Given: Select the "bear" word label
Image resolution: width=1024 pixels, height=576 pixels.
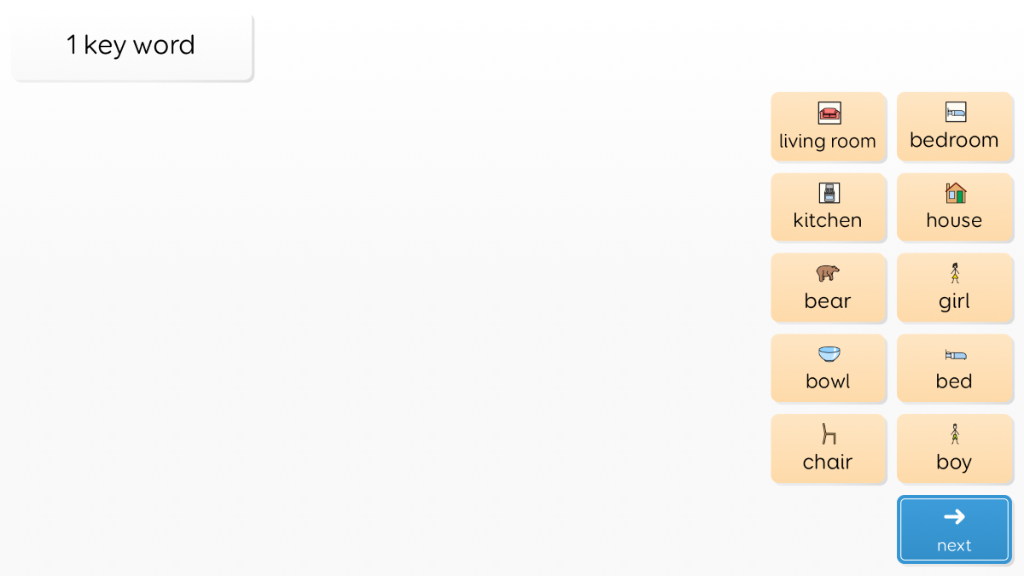Looking at the screenshot, I should (x=827, y=301).
